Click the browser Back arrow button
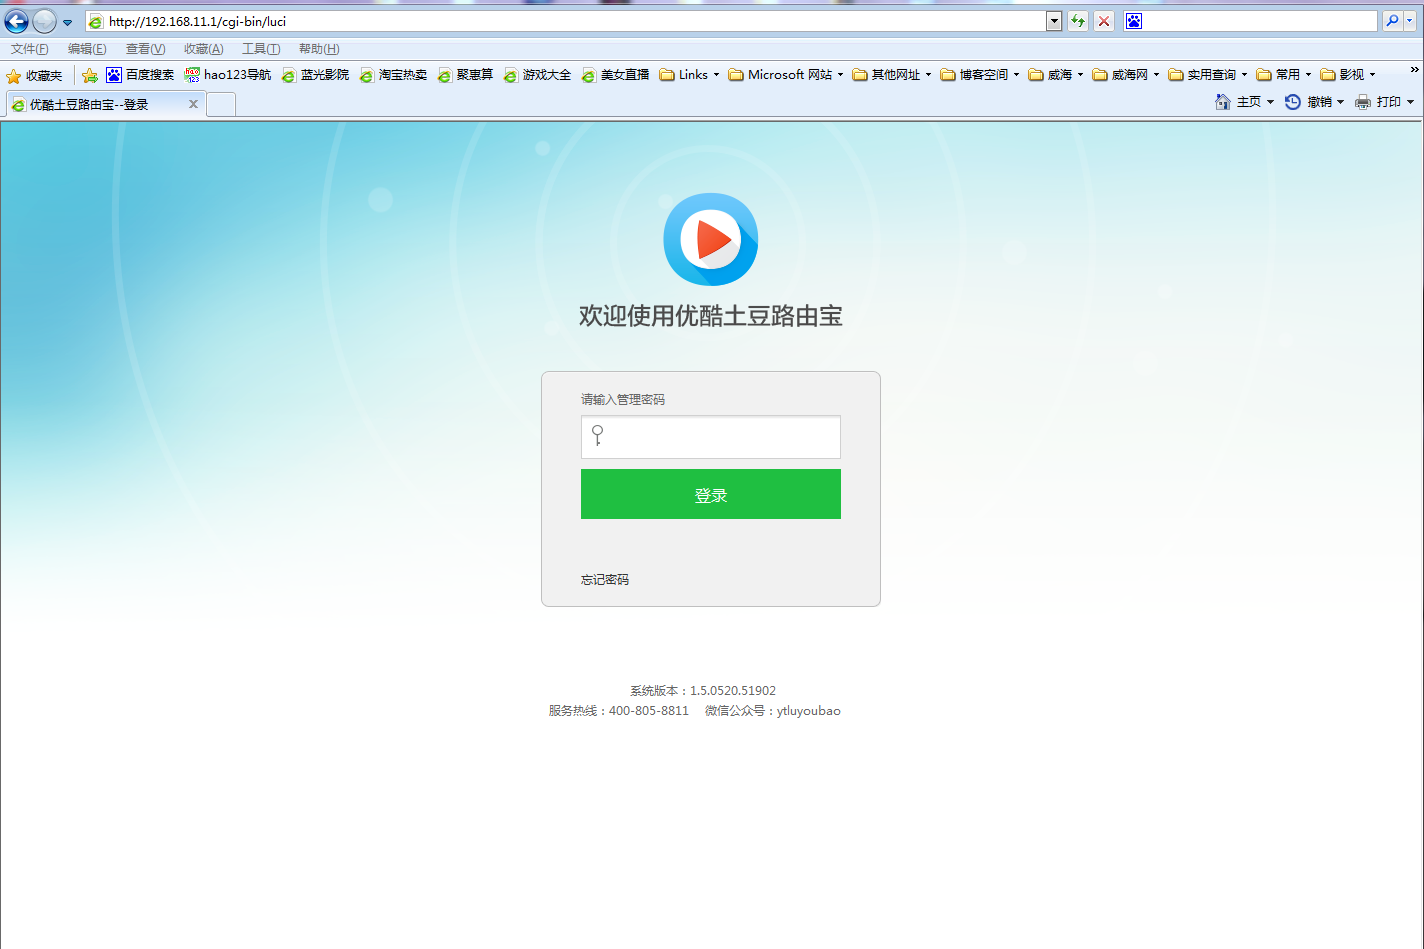The height and width of the screenshot is (949, 1424). coord(17,21)
